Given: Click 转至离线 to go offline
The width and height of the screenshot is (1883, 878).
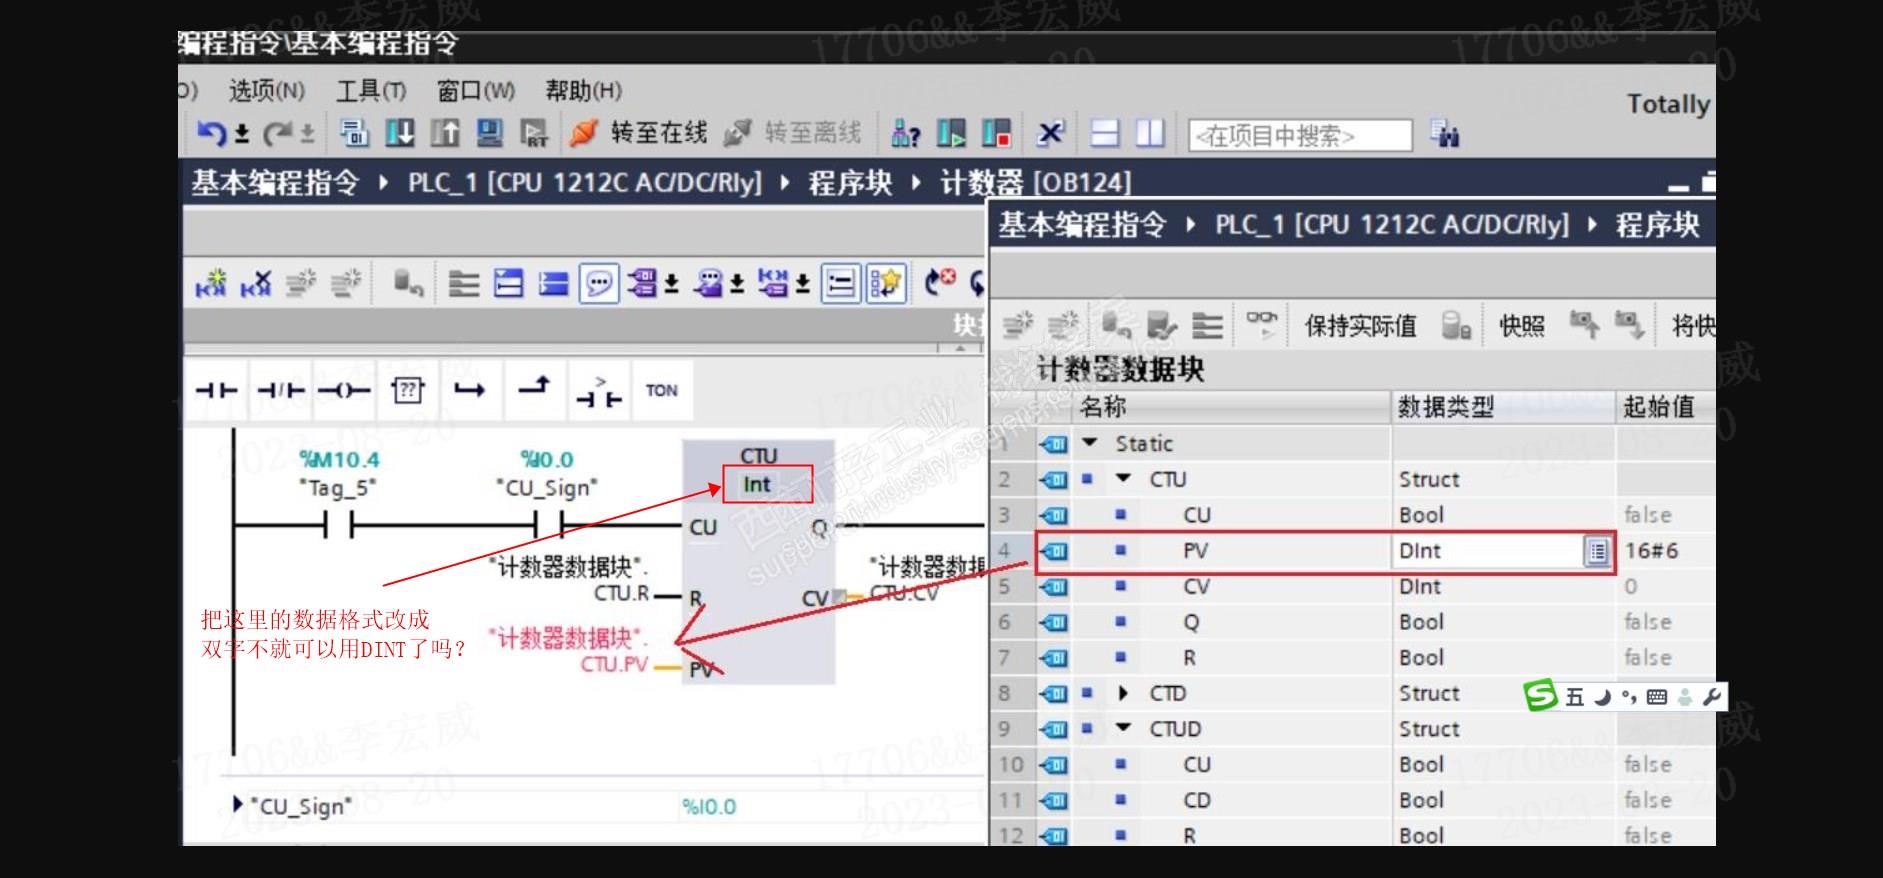Looking at the screenshot, I should pos(793,132).
